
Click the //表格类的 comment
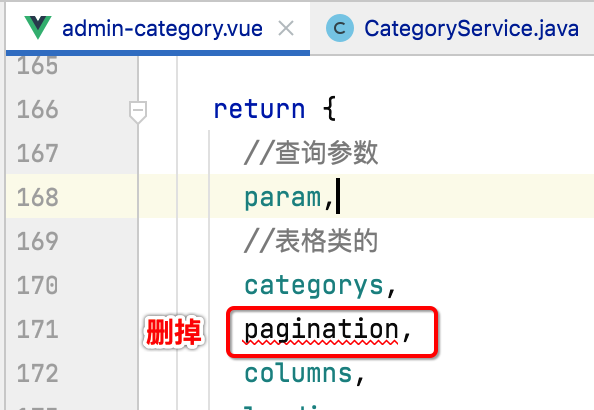coord(311,241)
